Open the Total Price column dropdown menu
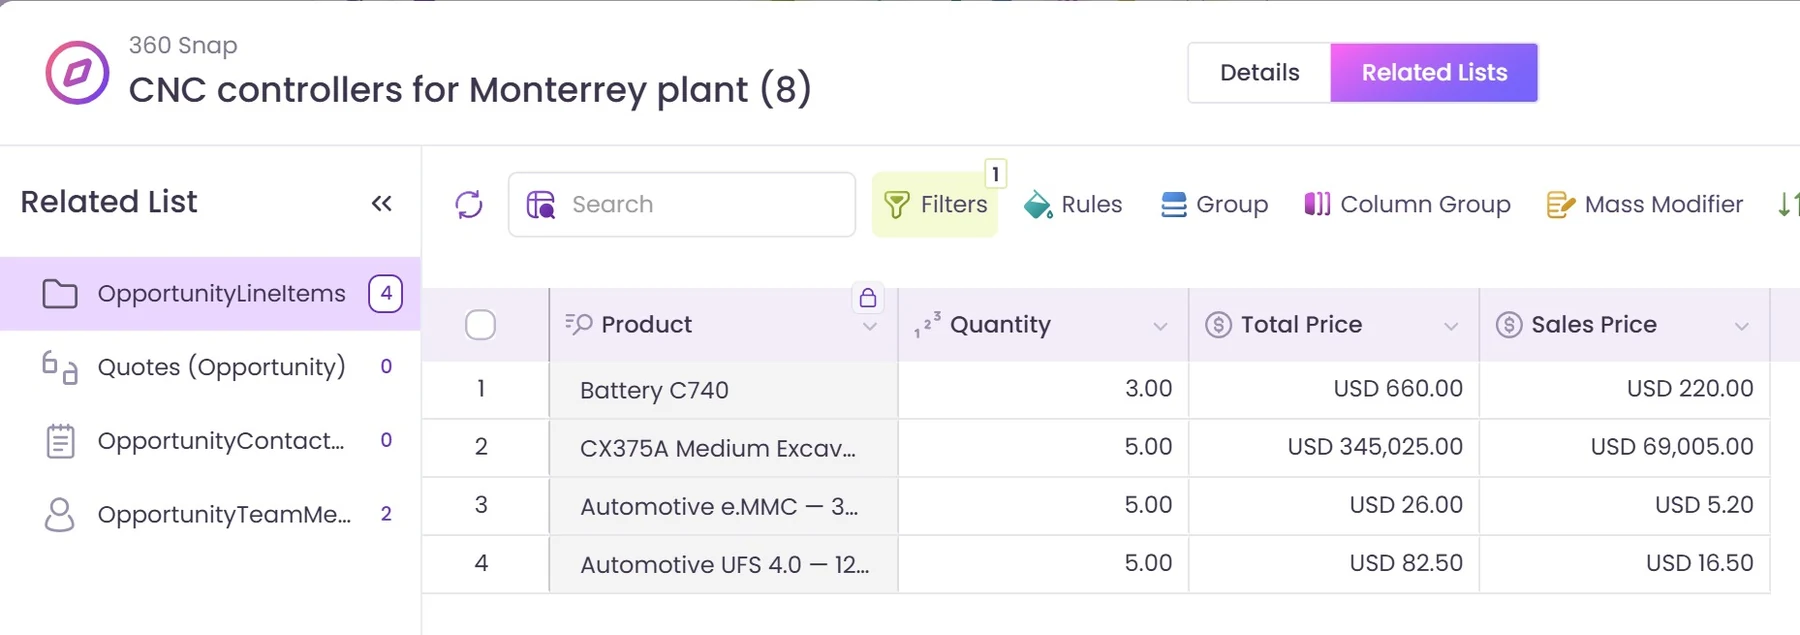The width and height of the screenshot is (1800, 635). click(x=1451, y=327)
